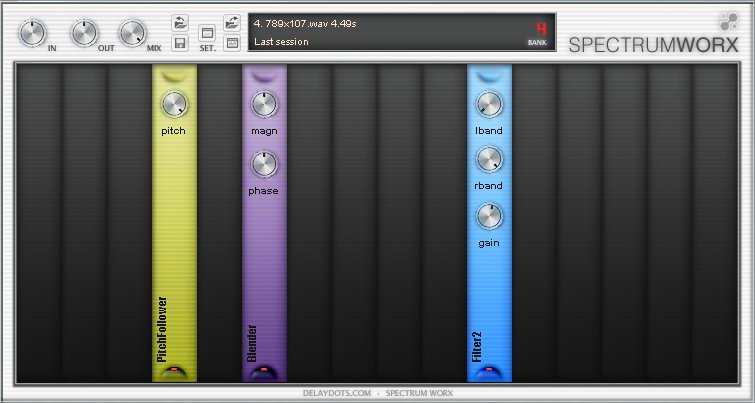Click the SPECTRUMWORX title logo
This screenshot has width=755, height=403.
coord(653,45)
